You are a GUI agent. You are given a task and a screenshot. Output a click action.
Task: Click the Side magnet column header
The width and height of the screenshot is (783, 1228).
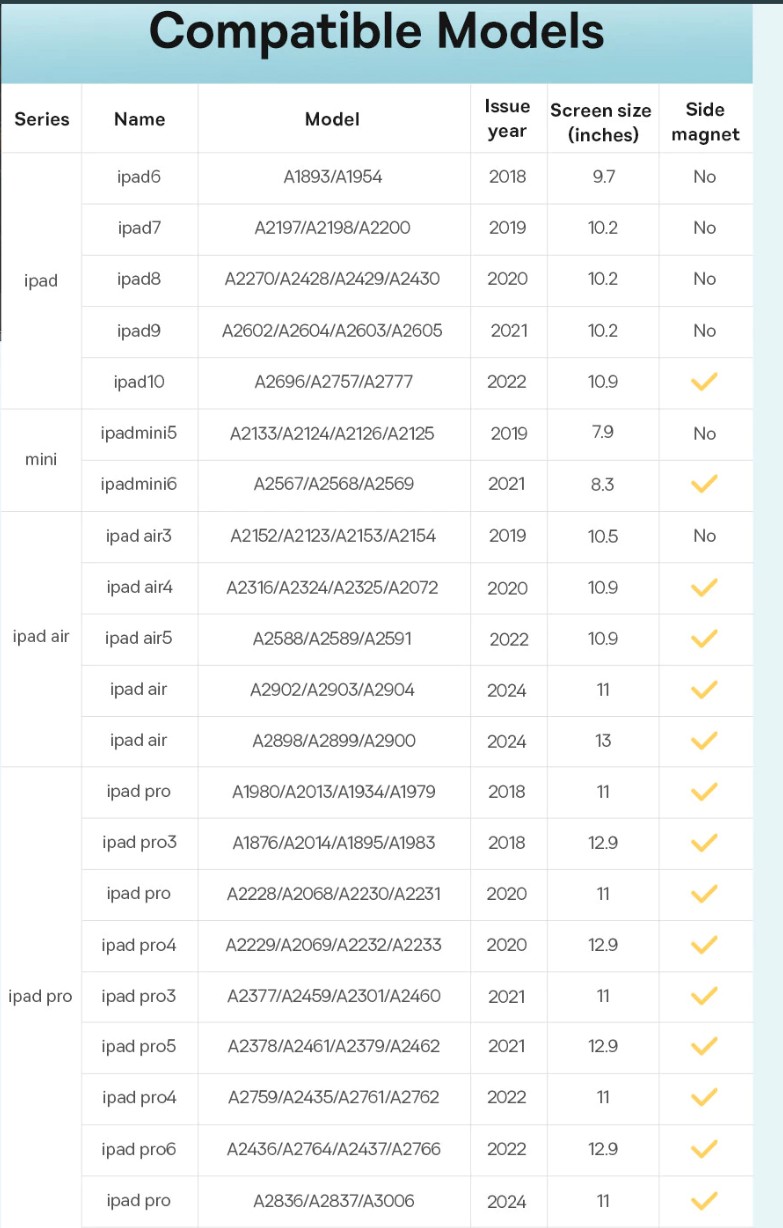pyautogui.click(x=705, y=122)
